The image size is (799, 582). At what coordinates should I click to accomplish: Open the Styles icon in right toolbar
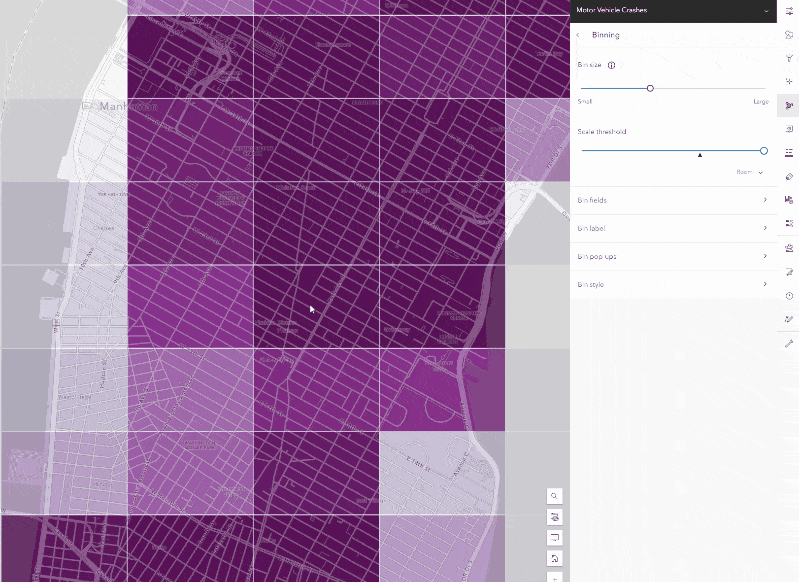pyautogui.click(x=789, y=35)
